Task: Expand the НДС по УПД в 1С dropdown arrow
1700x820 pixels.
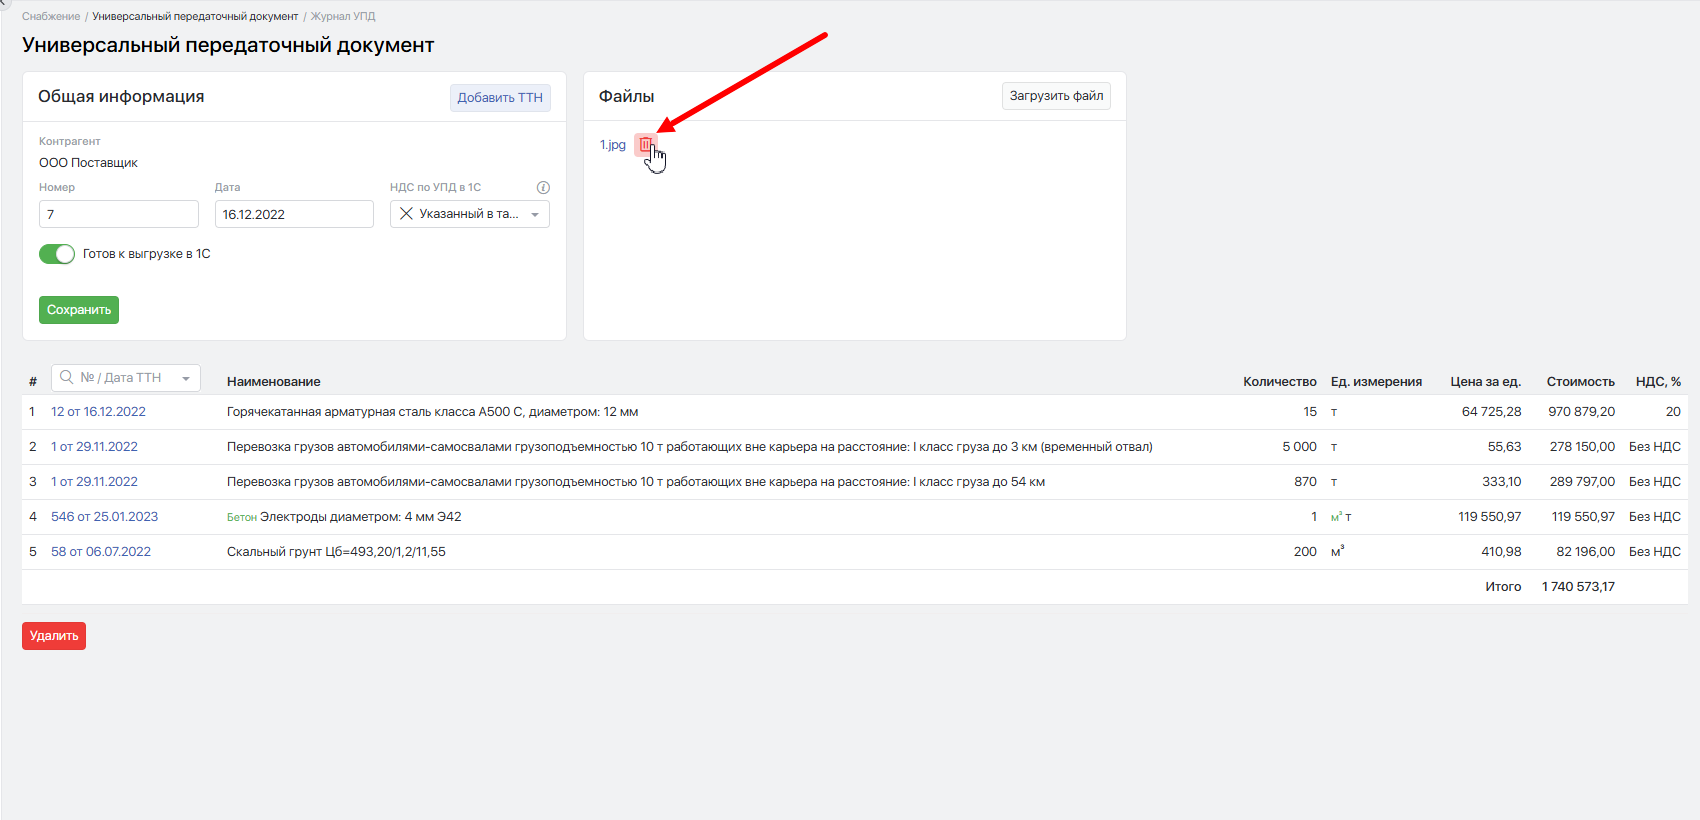Action: [535, 214]
